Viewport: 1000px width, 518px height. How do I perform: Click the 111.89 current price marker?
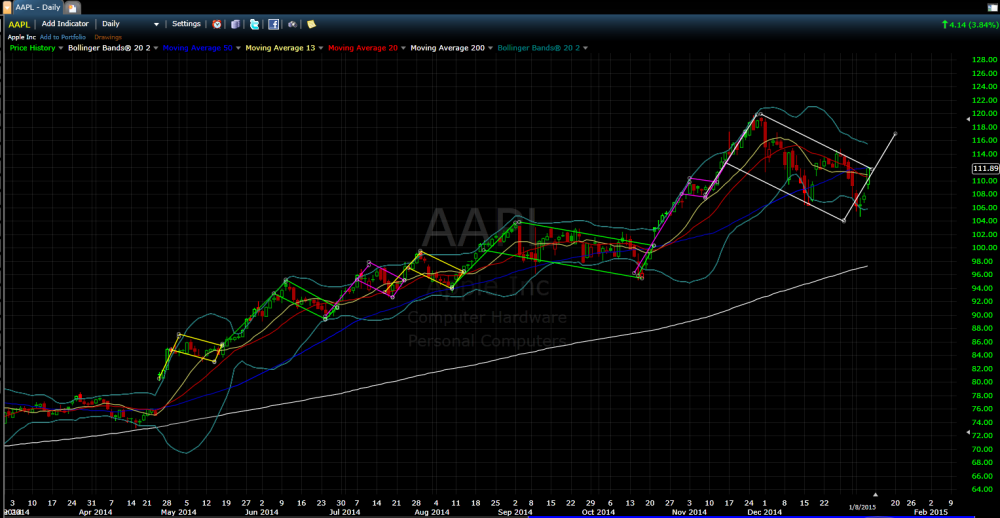point(984,169)
